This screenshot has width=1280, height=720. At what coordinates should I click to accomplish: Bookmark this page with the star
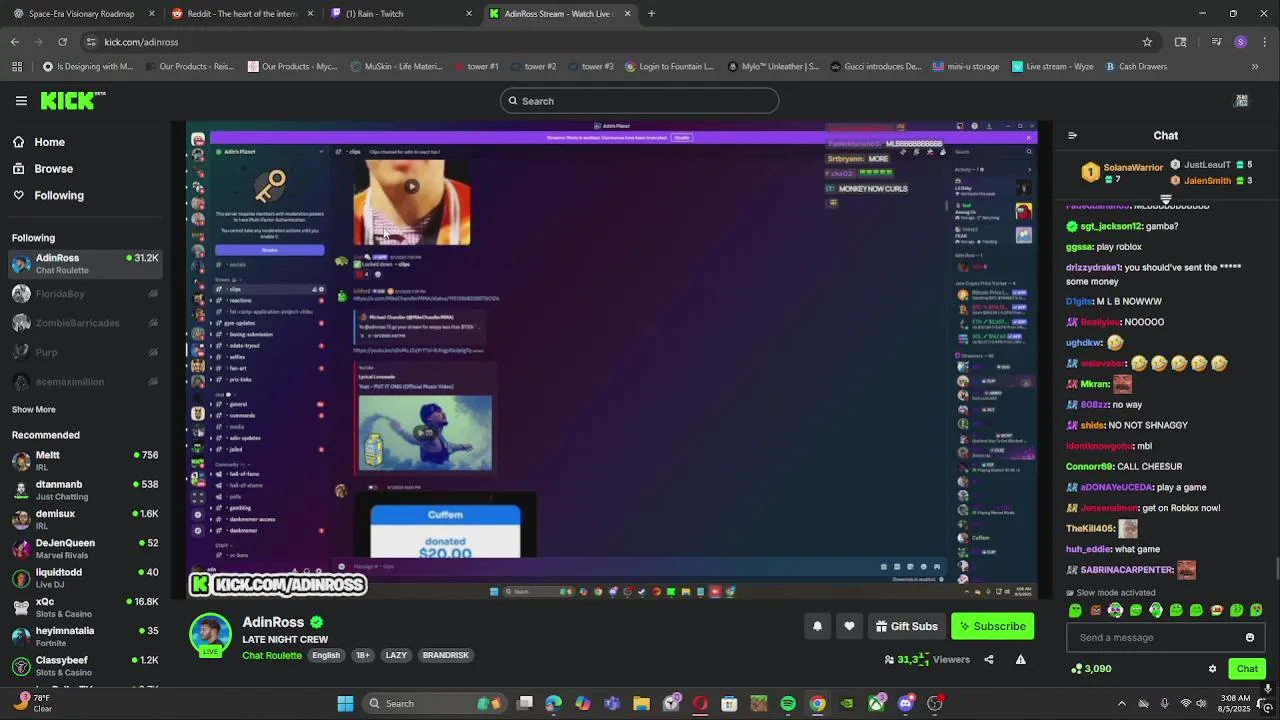pos(1147,42)
